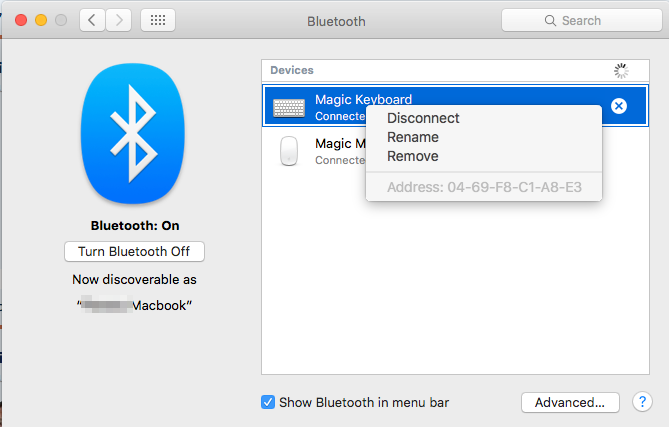Choose Disconnect from the context menu
This screenshot has width=669, height=427.
[x=423, y=118]
